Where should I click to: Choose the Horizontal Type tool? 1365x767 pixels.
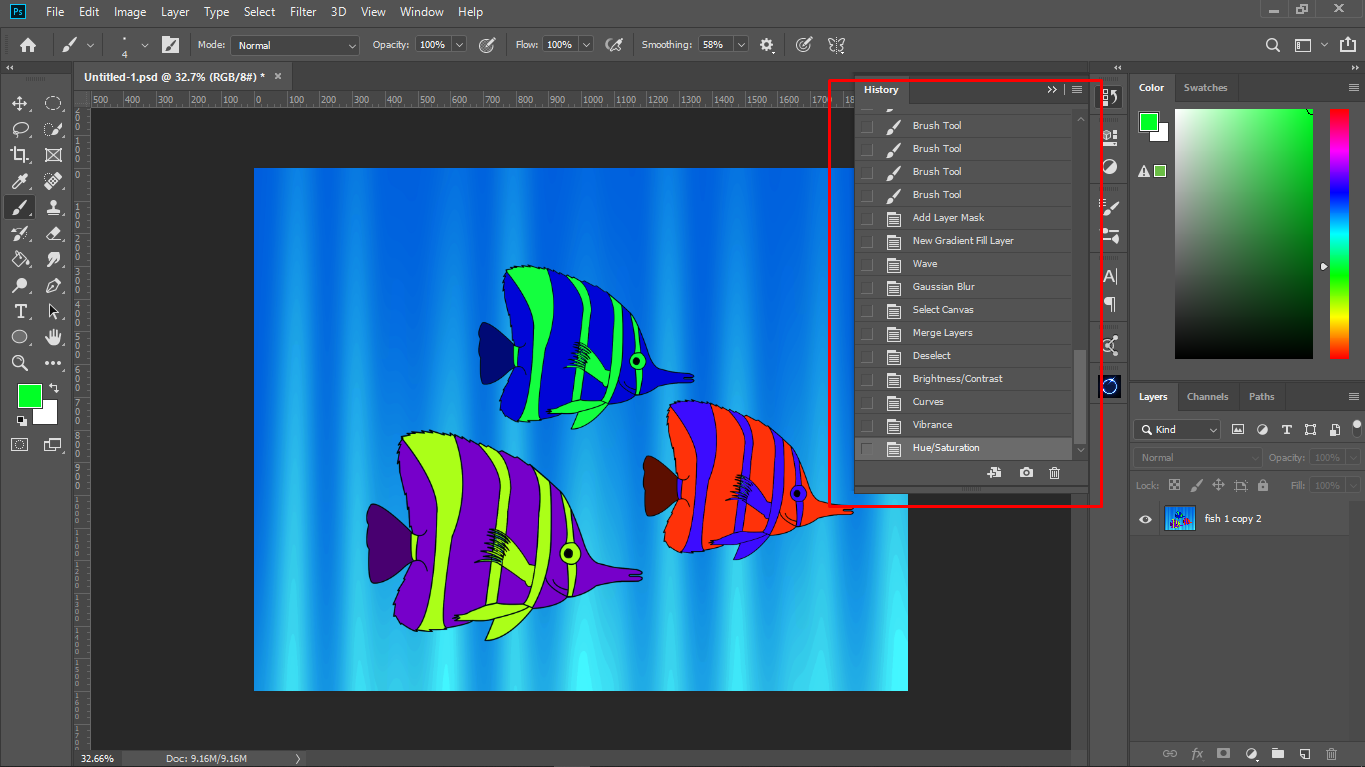coord(19,311)
